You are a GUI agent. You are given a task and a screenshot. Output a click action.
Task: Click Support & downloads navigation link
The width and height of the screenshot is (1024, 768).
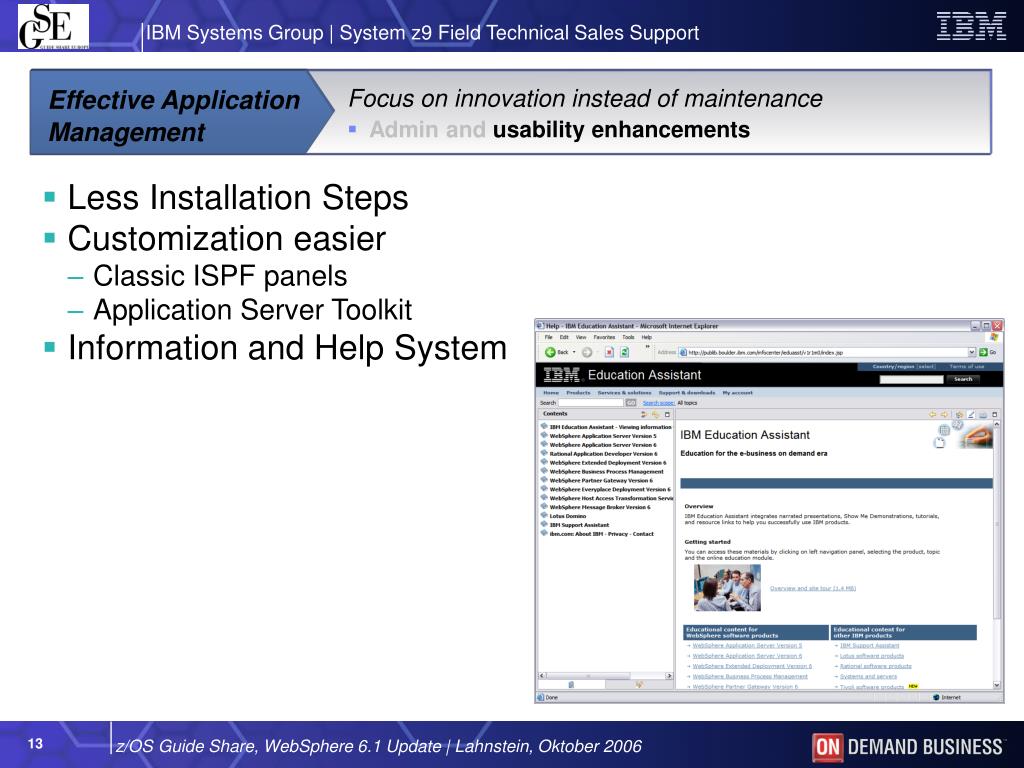coord(687,392)
